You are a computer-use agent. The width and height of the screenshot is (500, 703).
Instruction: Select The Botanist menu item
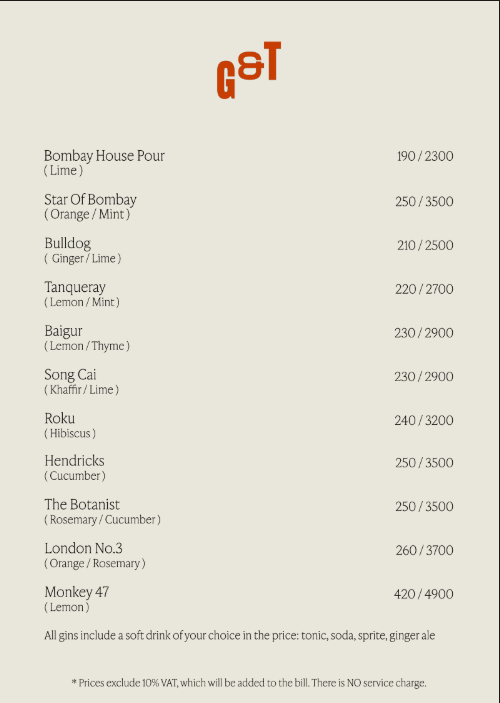point(82,504)
